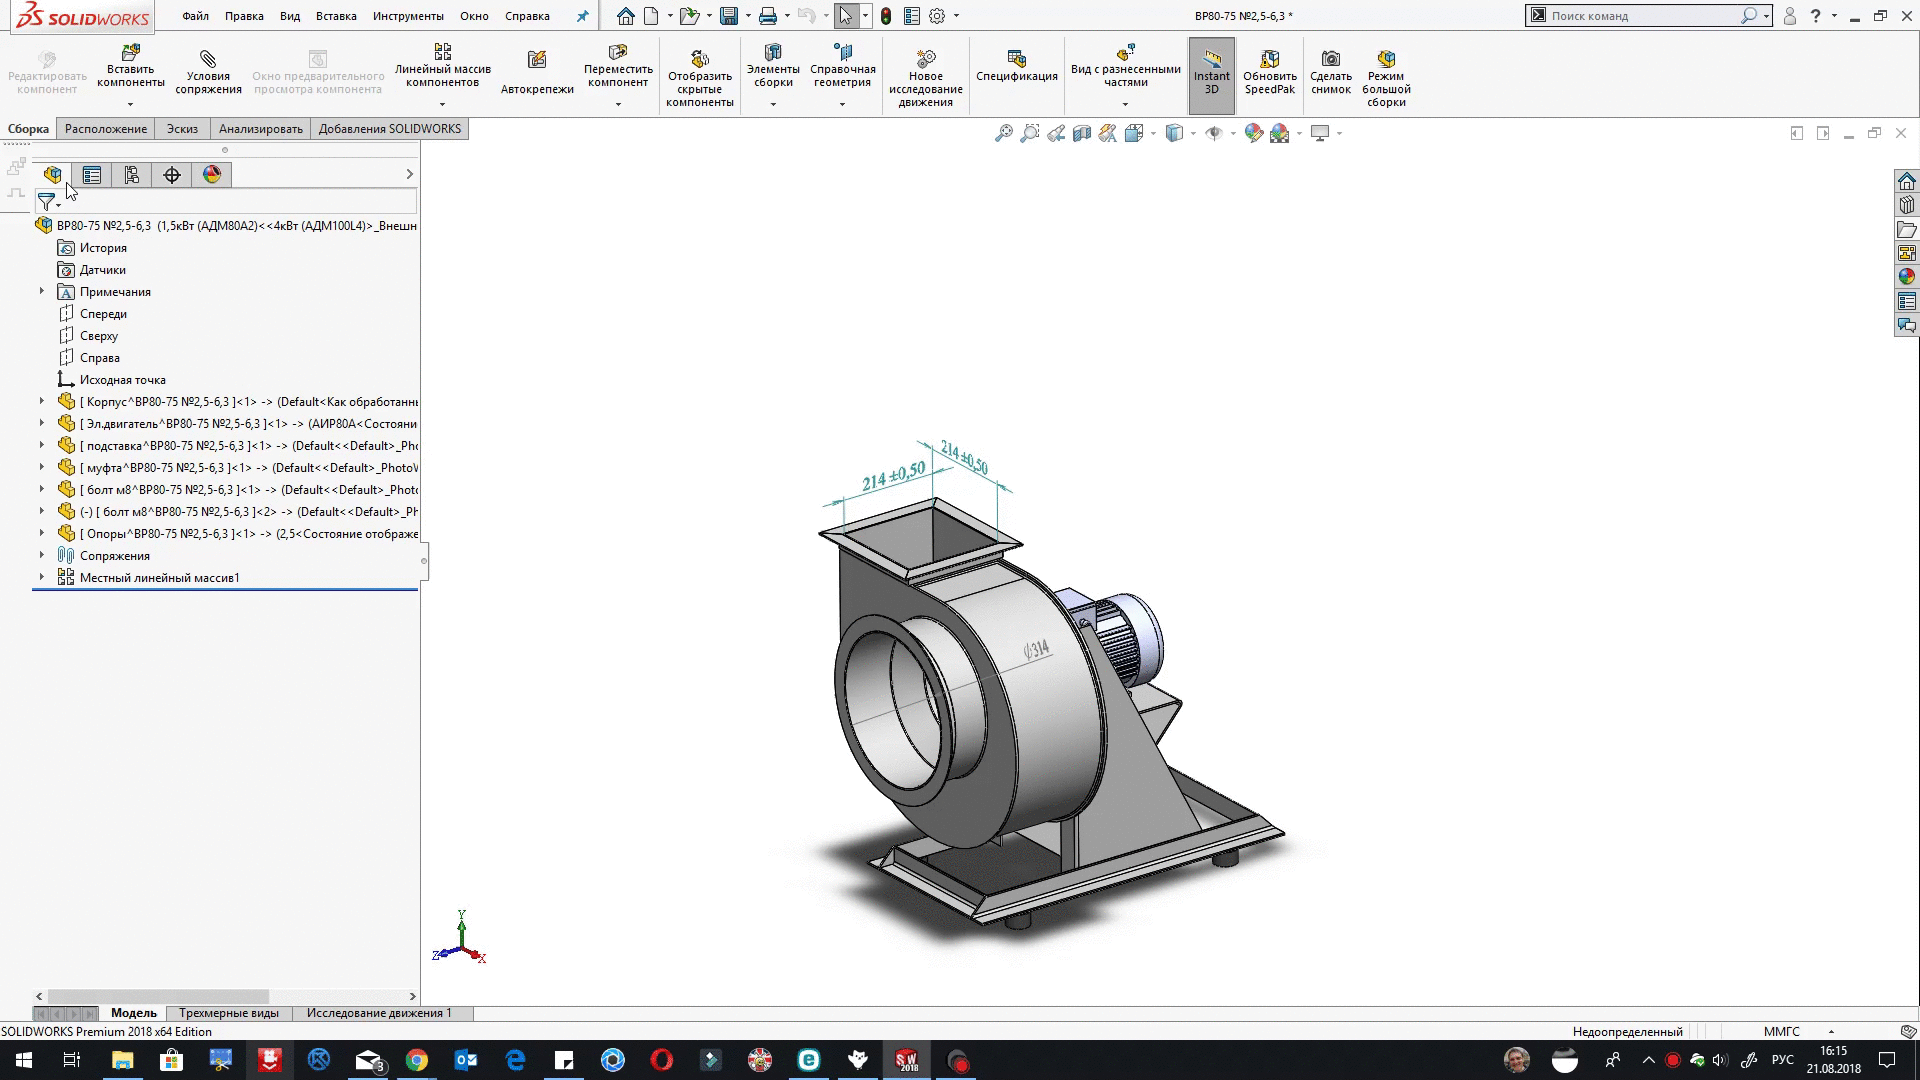1920x1080 pixels.
Task: Select the Smart Fasteners (Автокрепежи) tool
Action: tap(537, 60)
